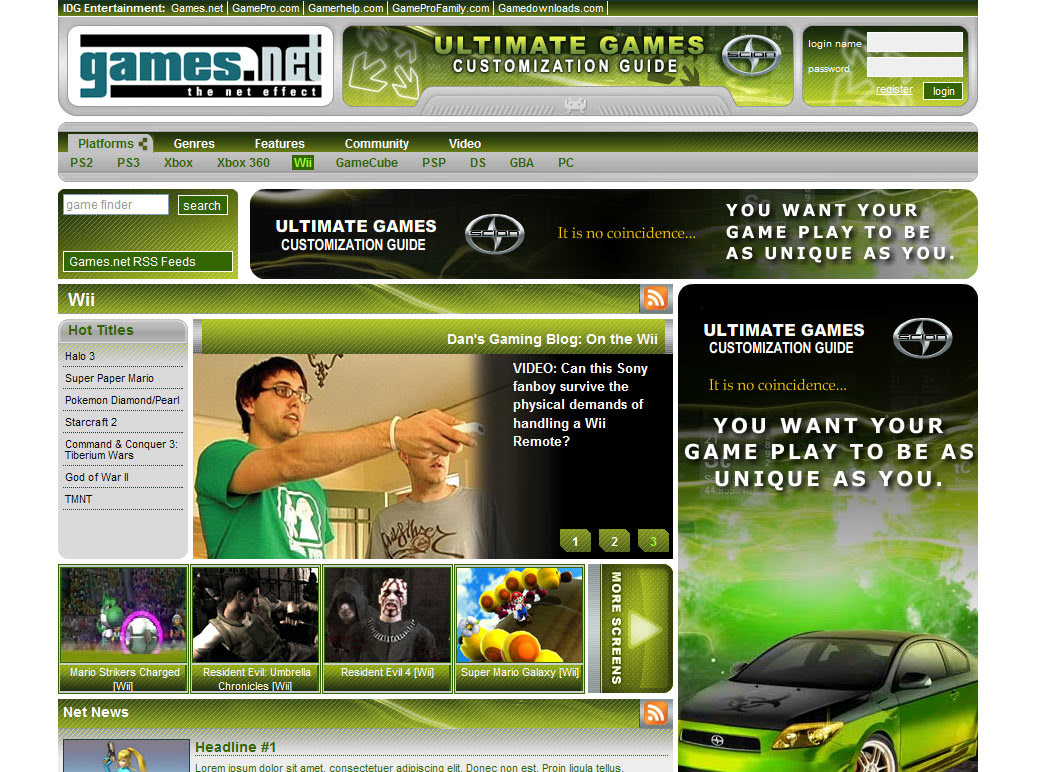Open GameProFamily.com link in top bar

click(x=440, y=8)
